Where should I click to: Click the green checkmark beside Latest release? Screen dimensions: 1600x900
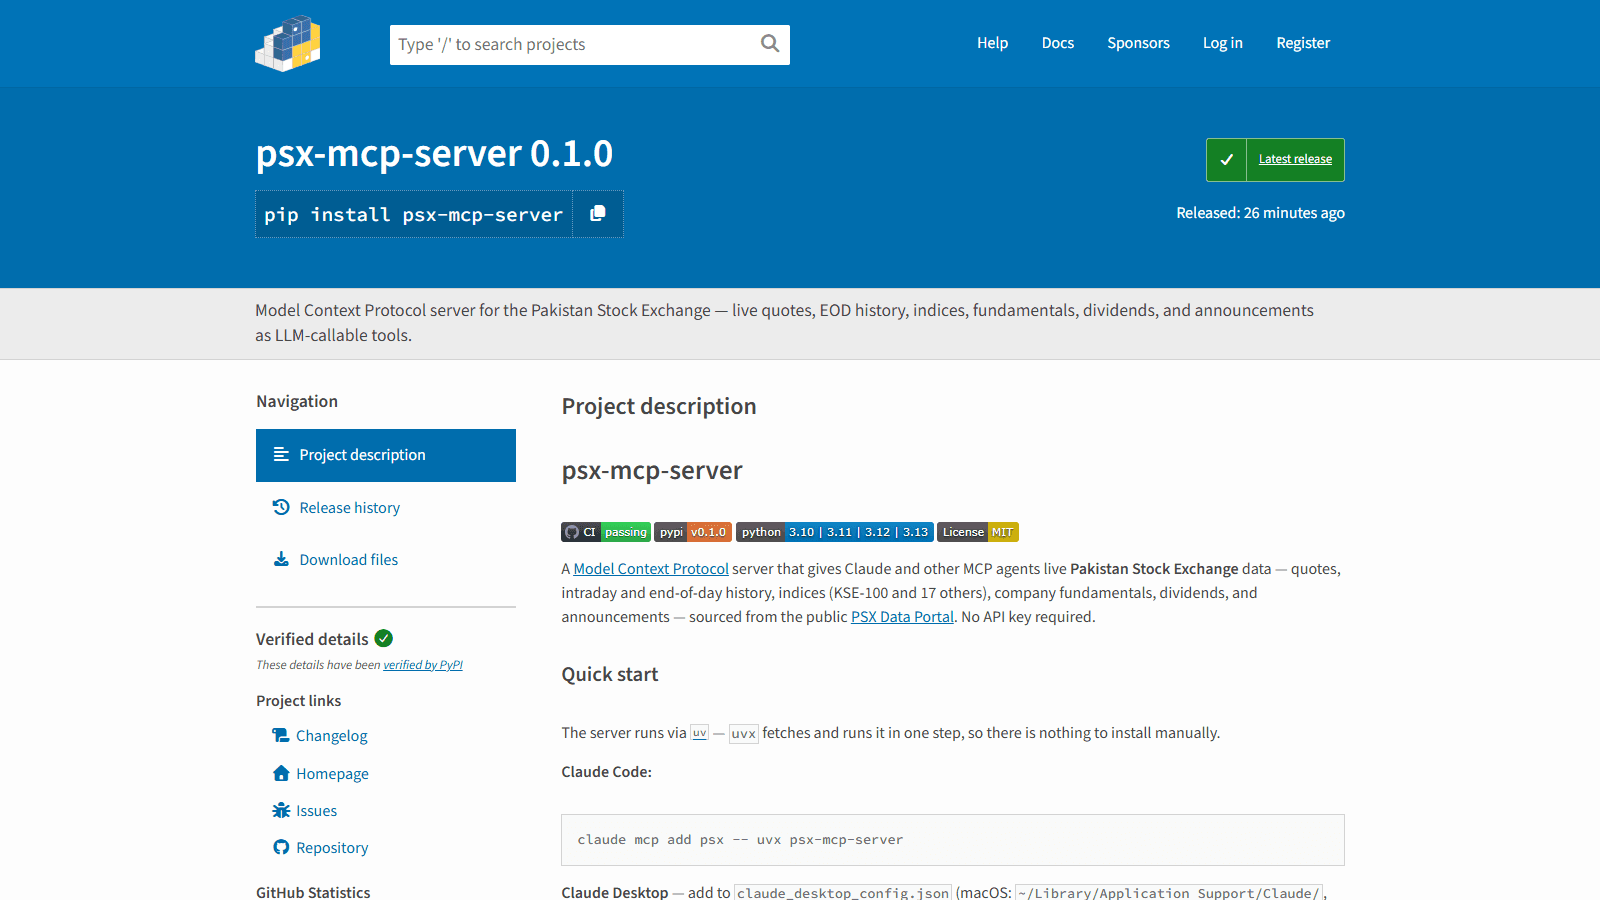click(x=1226, y=160)
